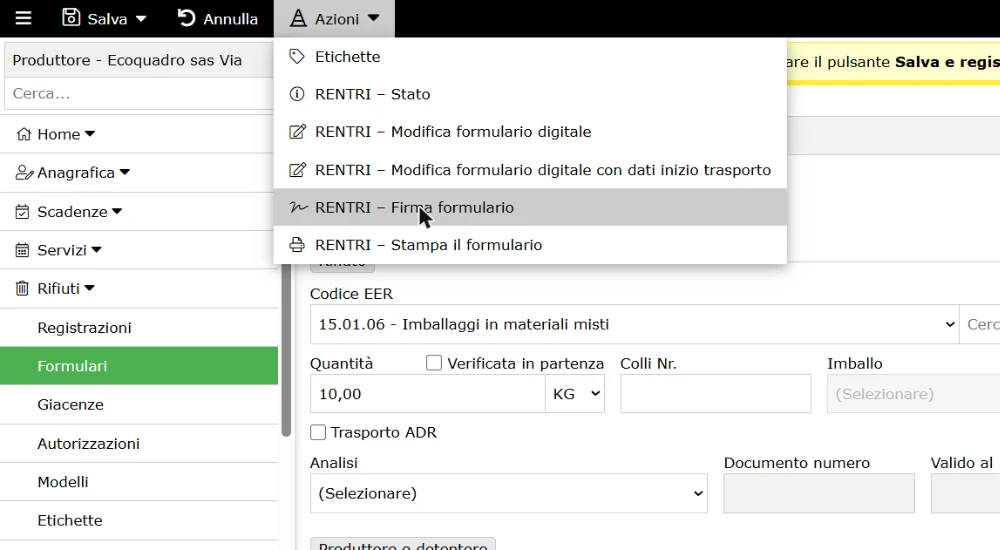Collapse the Azioni dropdown arrow
The image size is (1000, 550).
coord(374,19)
